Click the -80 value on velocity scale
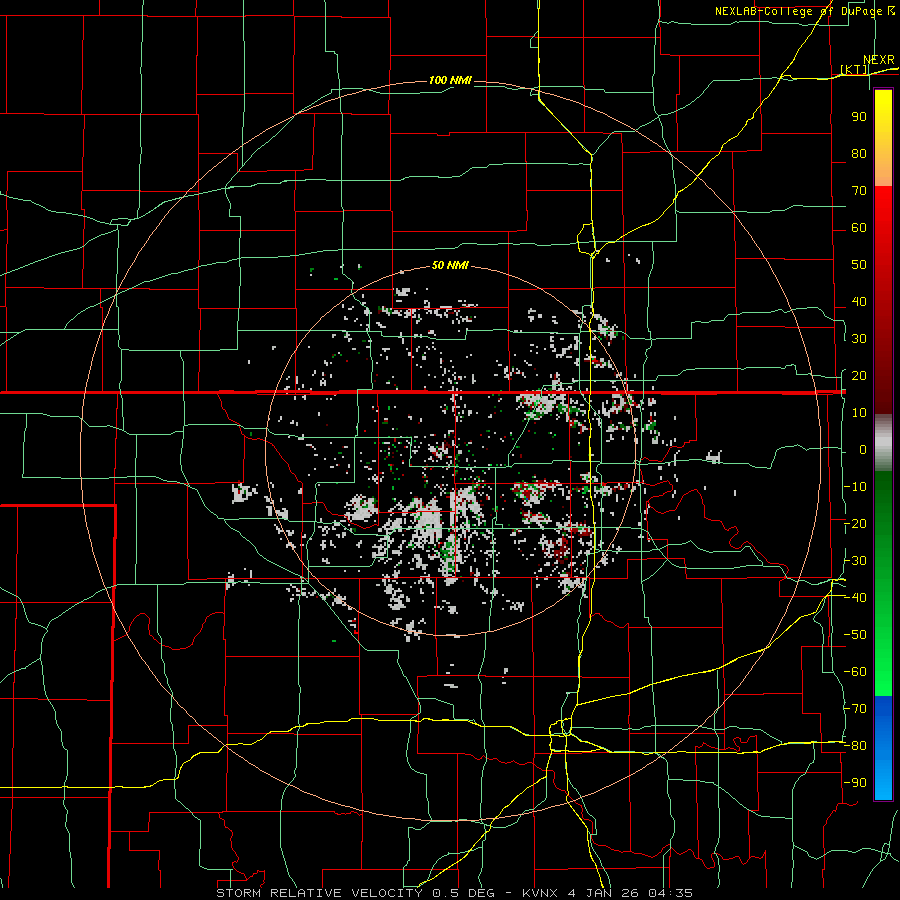Image resolution: width=900 pixels, height=900 pixels. click(855, 746)
